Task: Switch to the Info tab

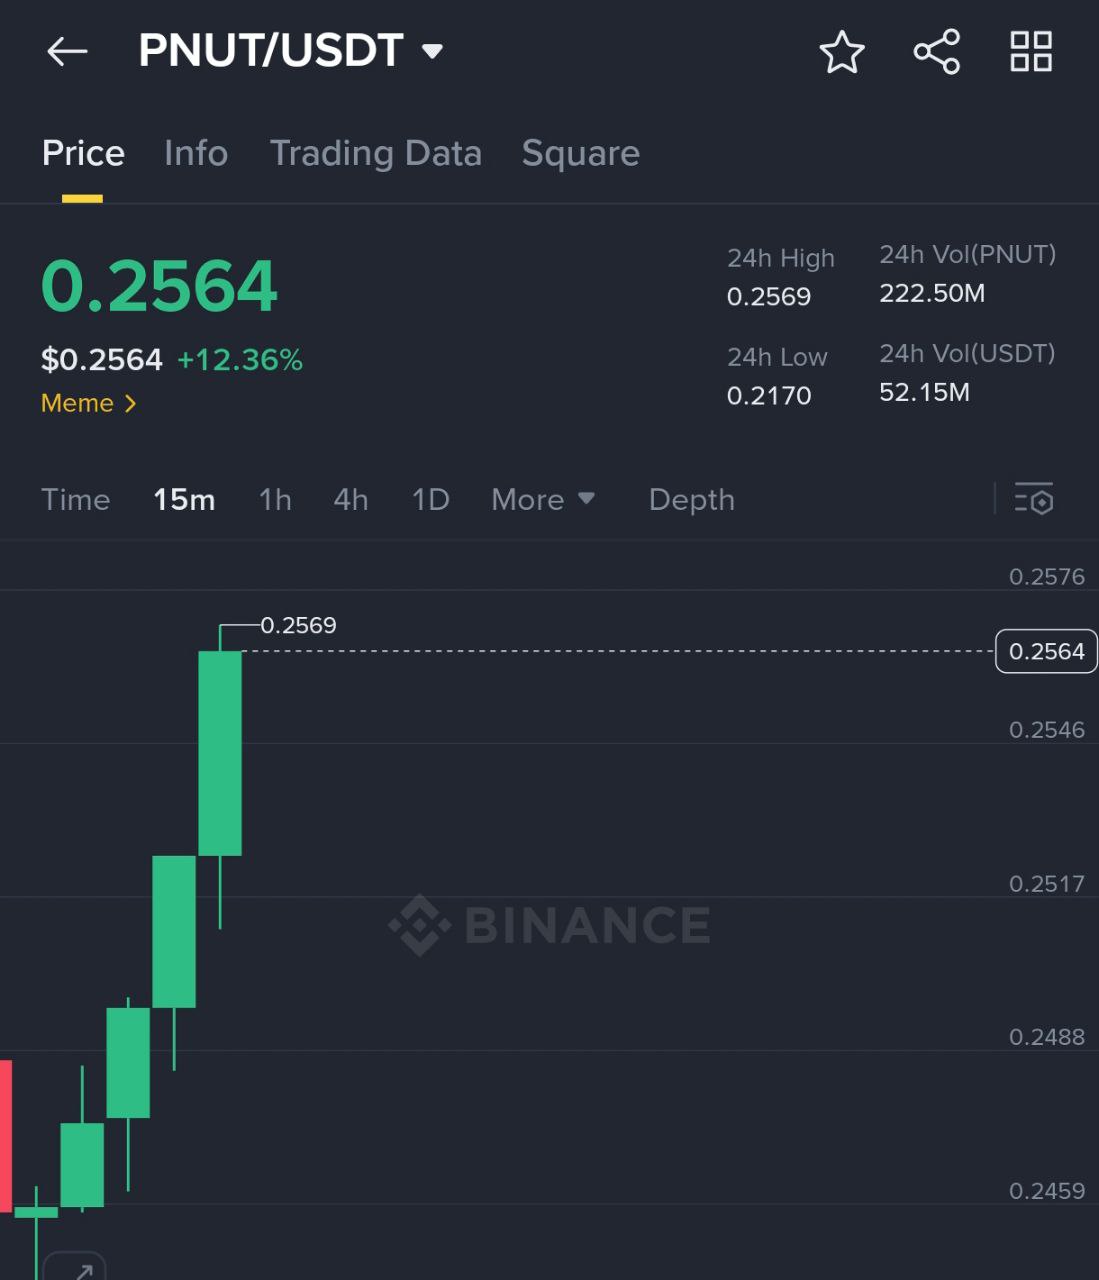Action: click(196, 153)
